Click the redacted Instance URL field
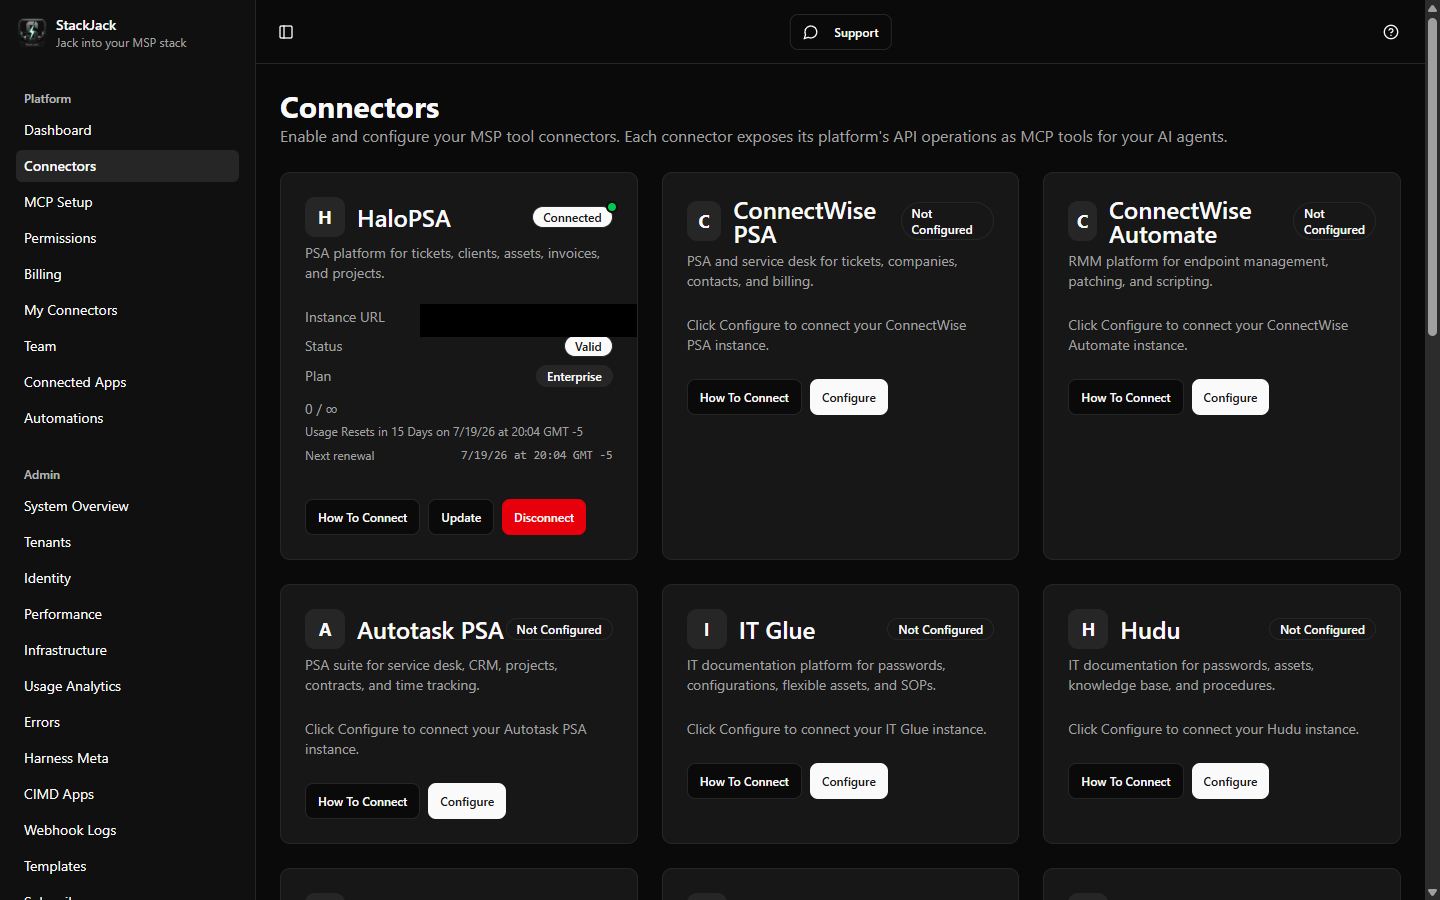Image resolution: width=1440 pixels, height=900 pixels. point(528,320)
